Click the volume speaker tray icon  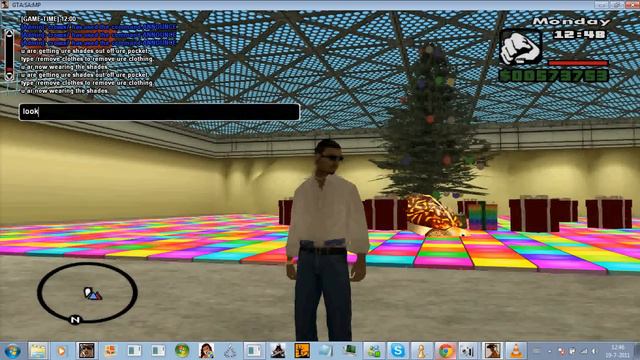[595, 351]
